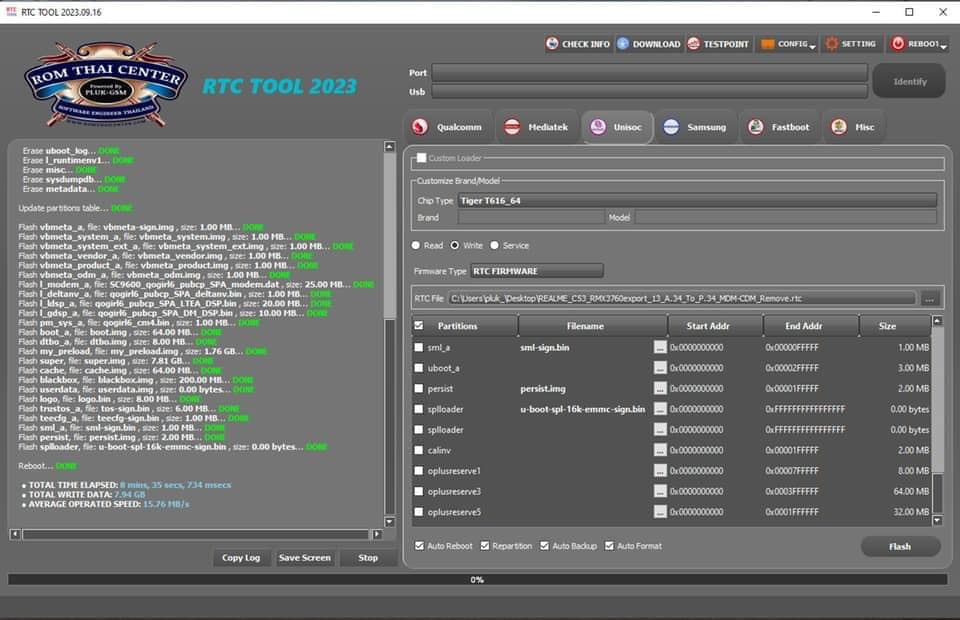Click the TESTPOINT toolbar button
This screenshot has width=960, height=620.
(718, 44)
